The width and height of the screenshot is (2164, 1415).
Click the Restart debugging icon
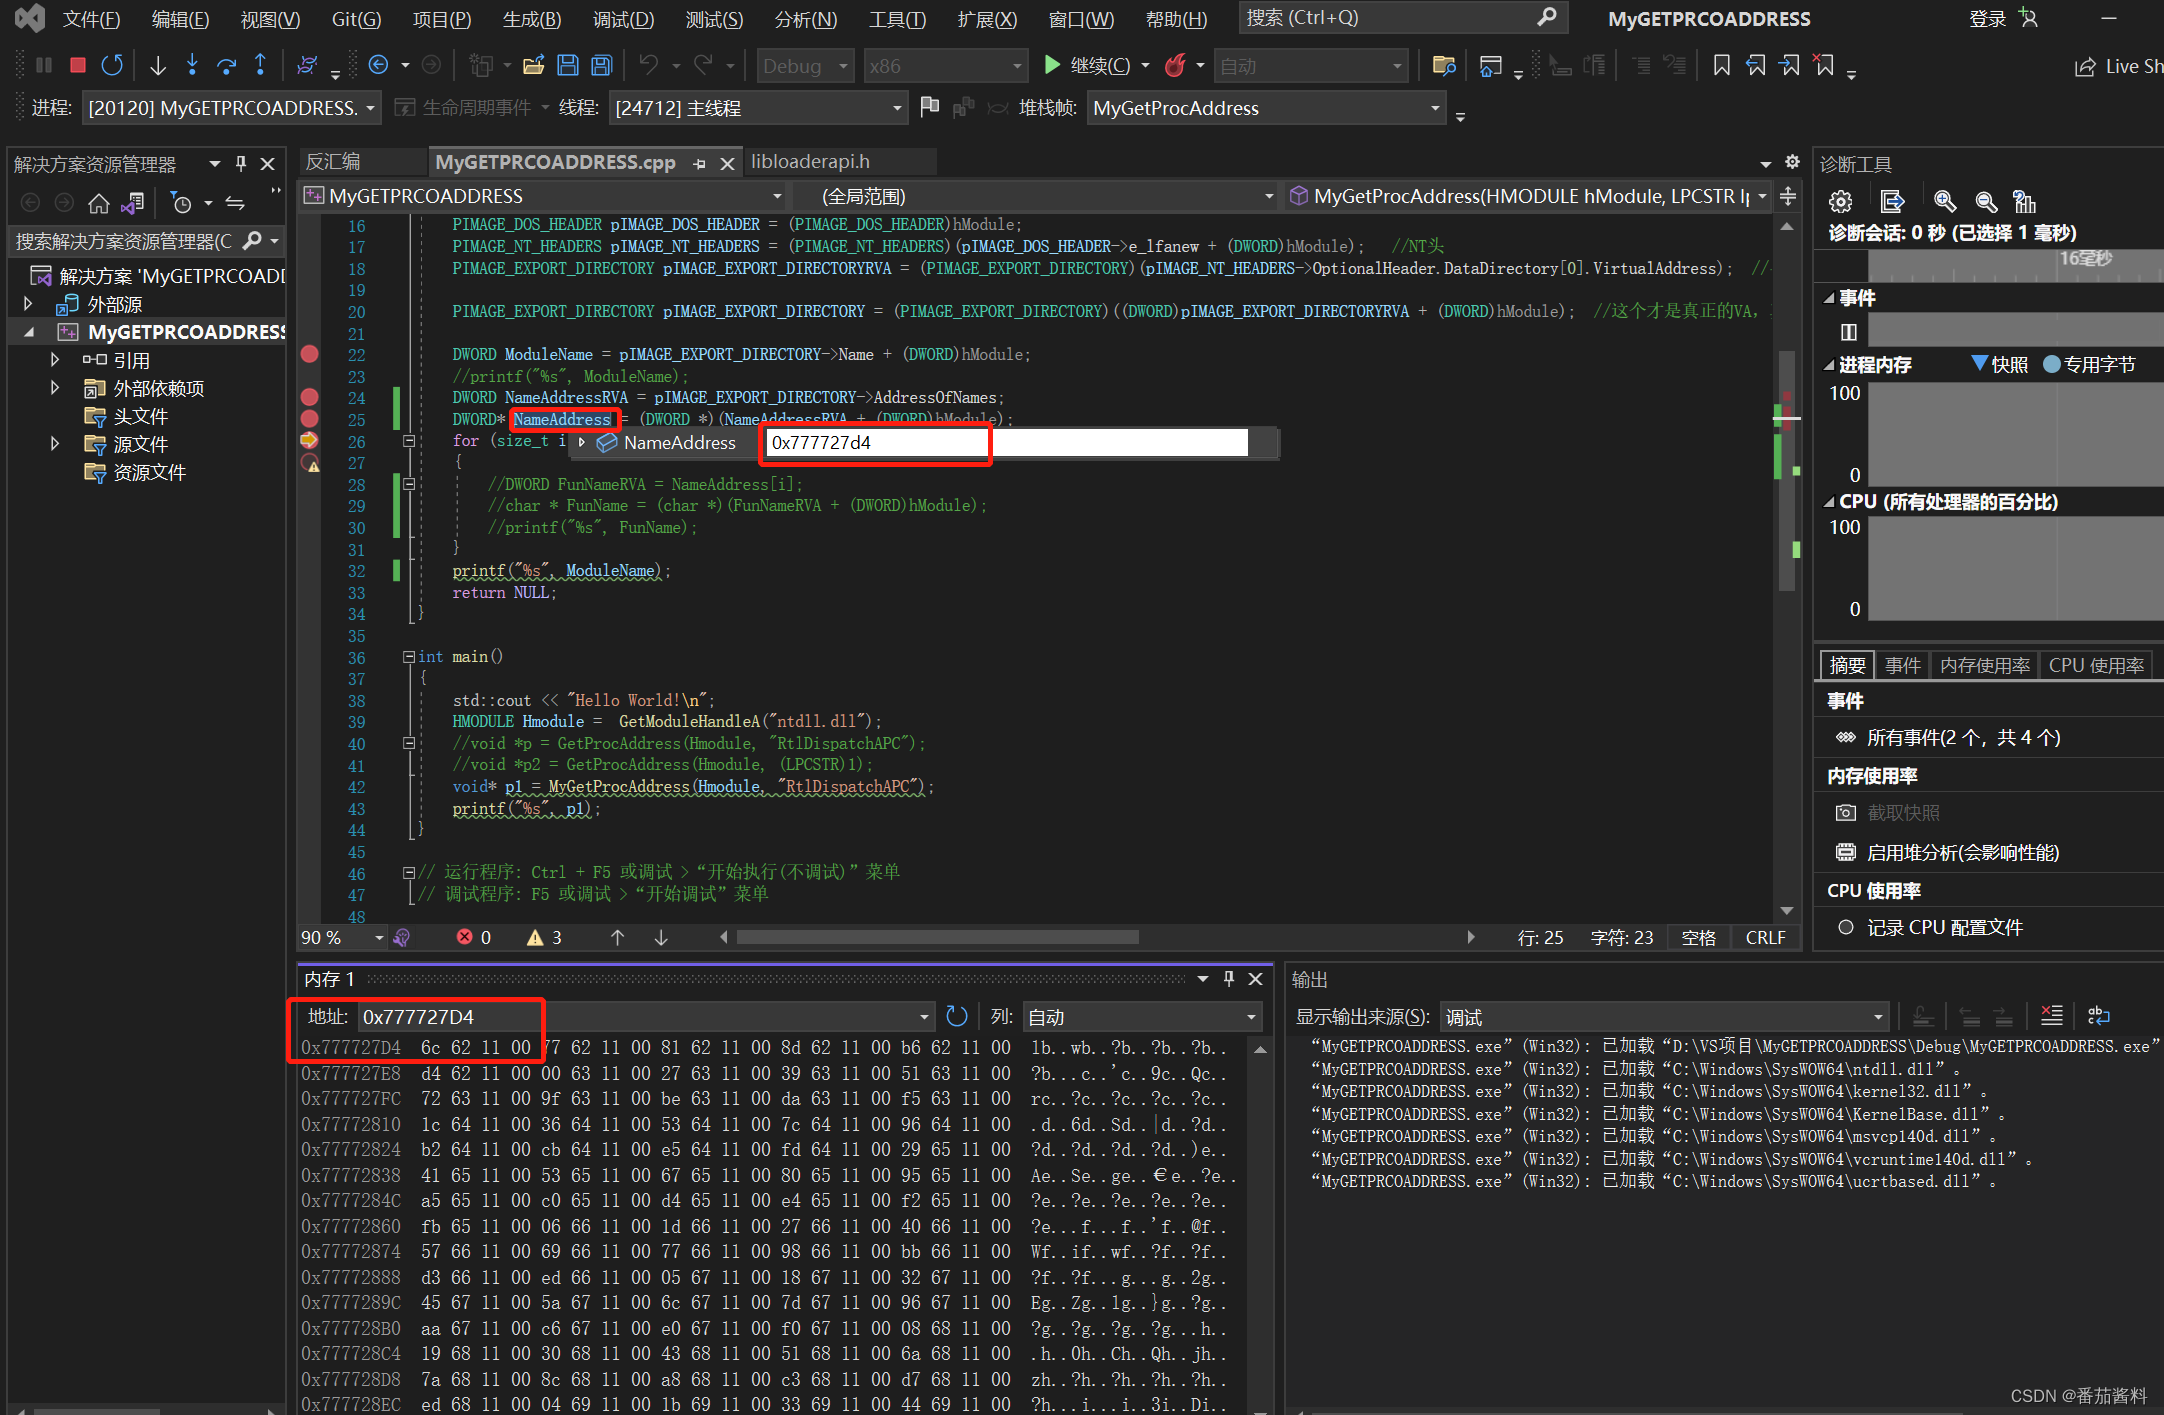coord(112,66)
